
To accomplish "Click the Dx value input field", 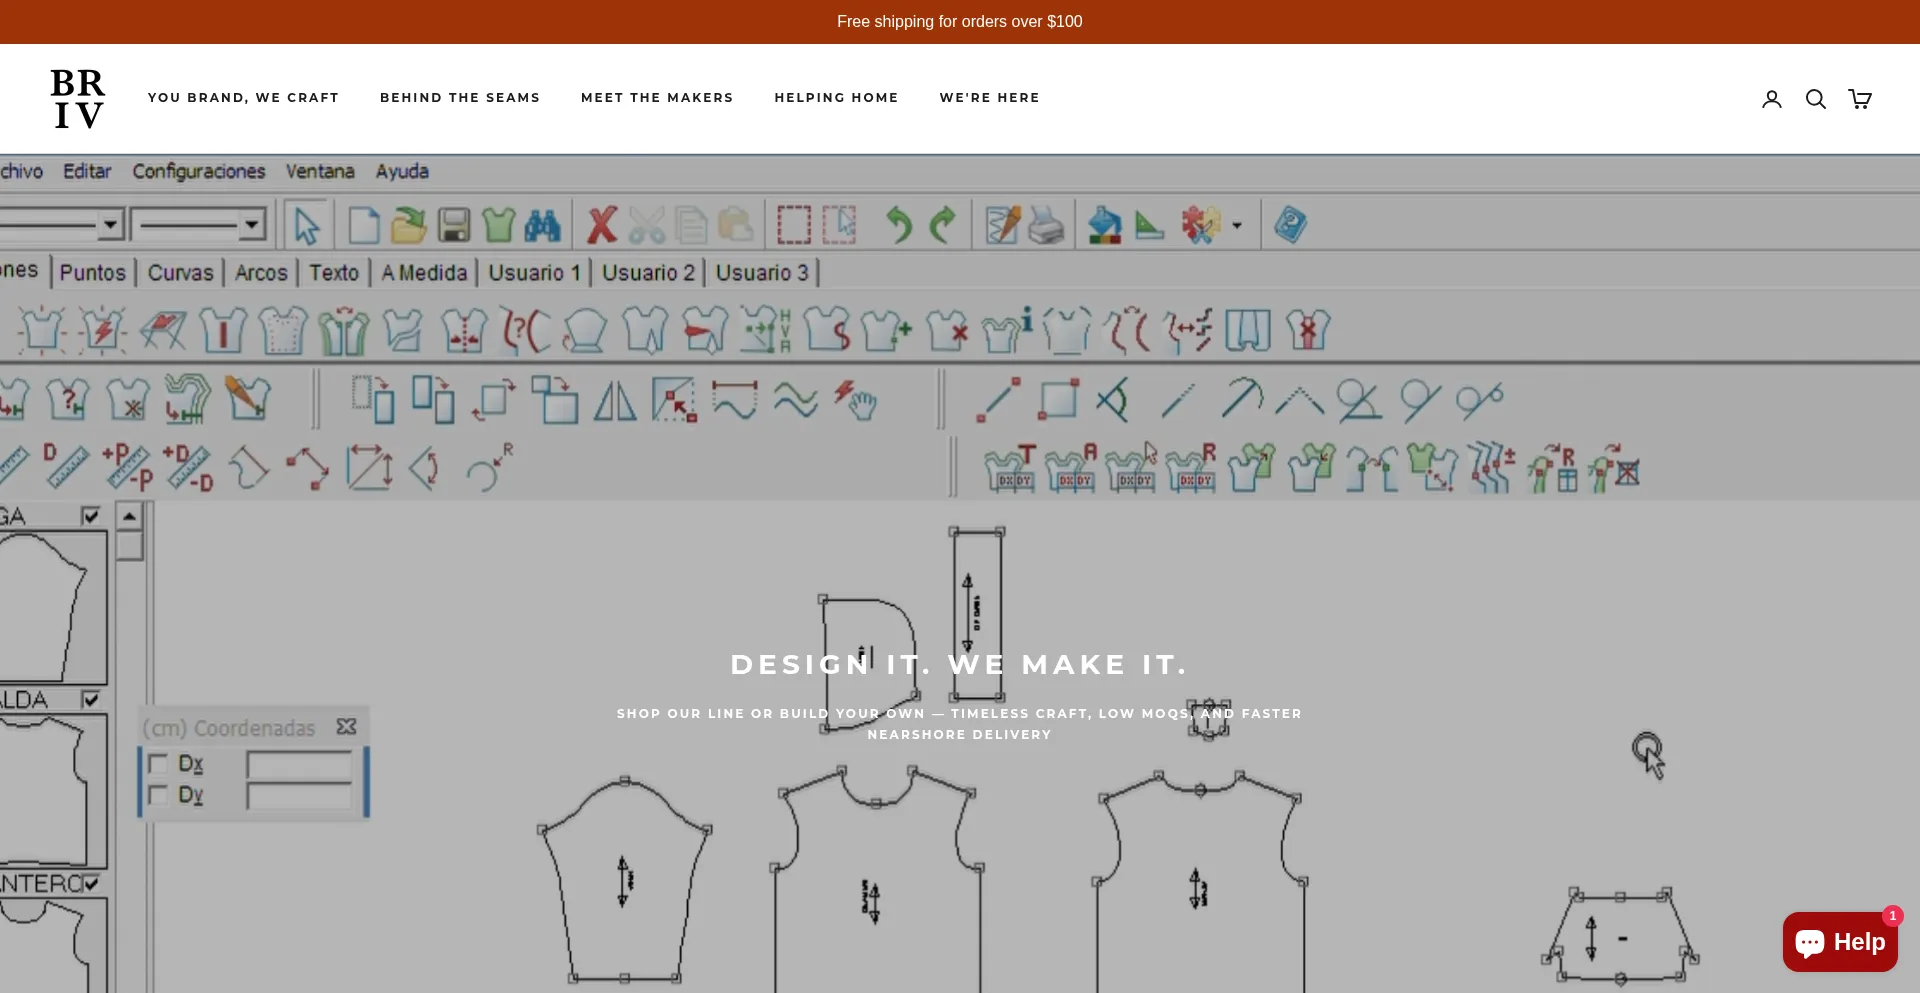I will (x=299, y=766).
